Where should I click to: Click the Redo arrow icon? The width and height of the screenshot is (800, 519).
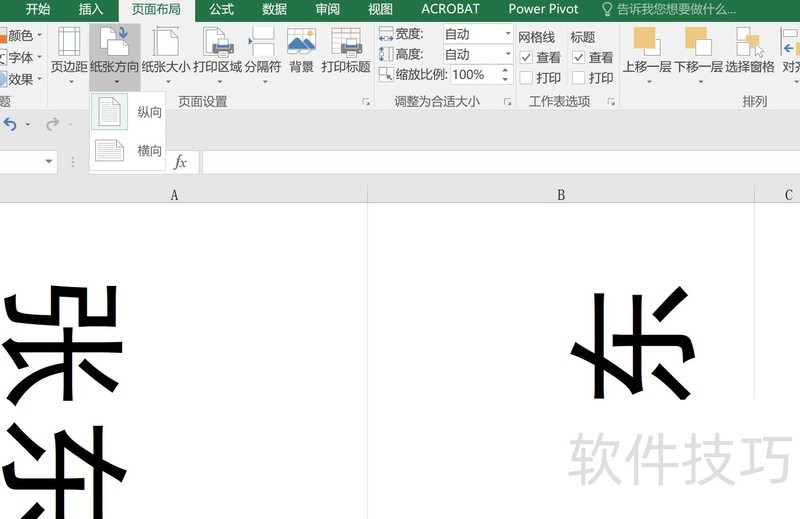point(52,124)
